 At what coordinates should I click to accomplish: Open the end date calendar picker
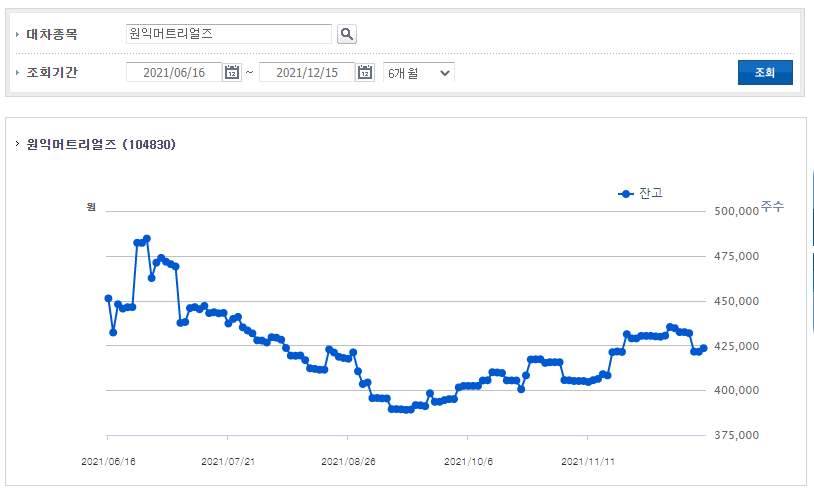365,72
